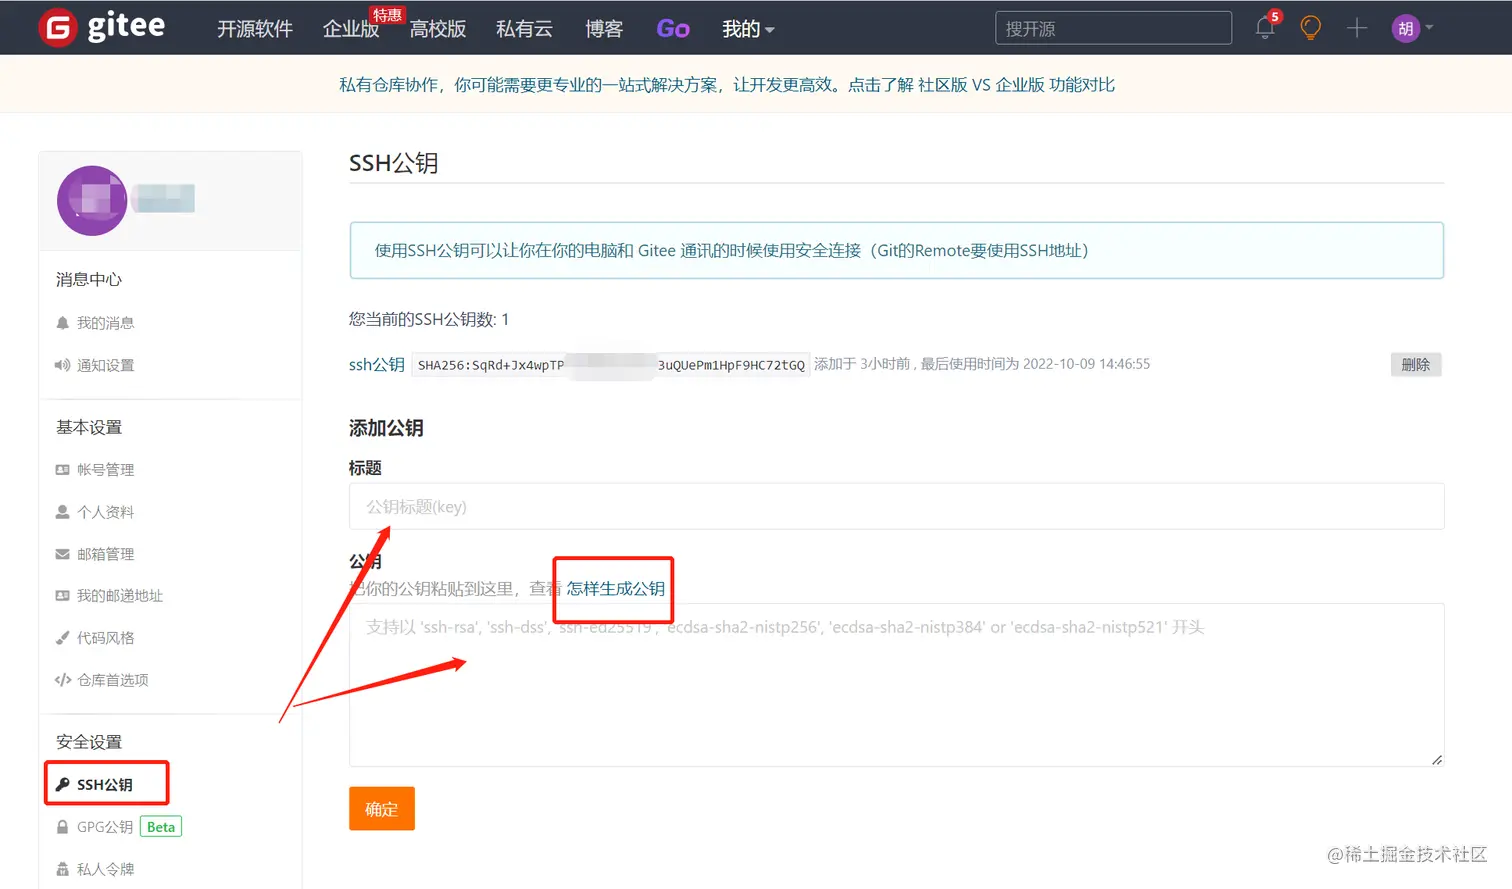This screenshot has width=1512, height=889.
Task: Open 代码风格 settings
Action: click(x=105, y=638)
